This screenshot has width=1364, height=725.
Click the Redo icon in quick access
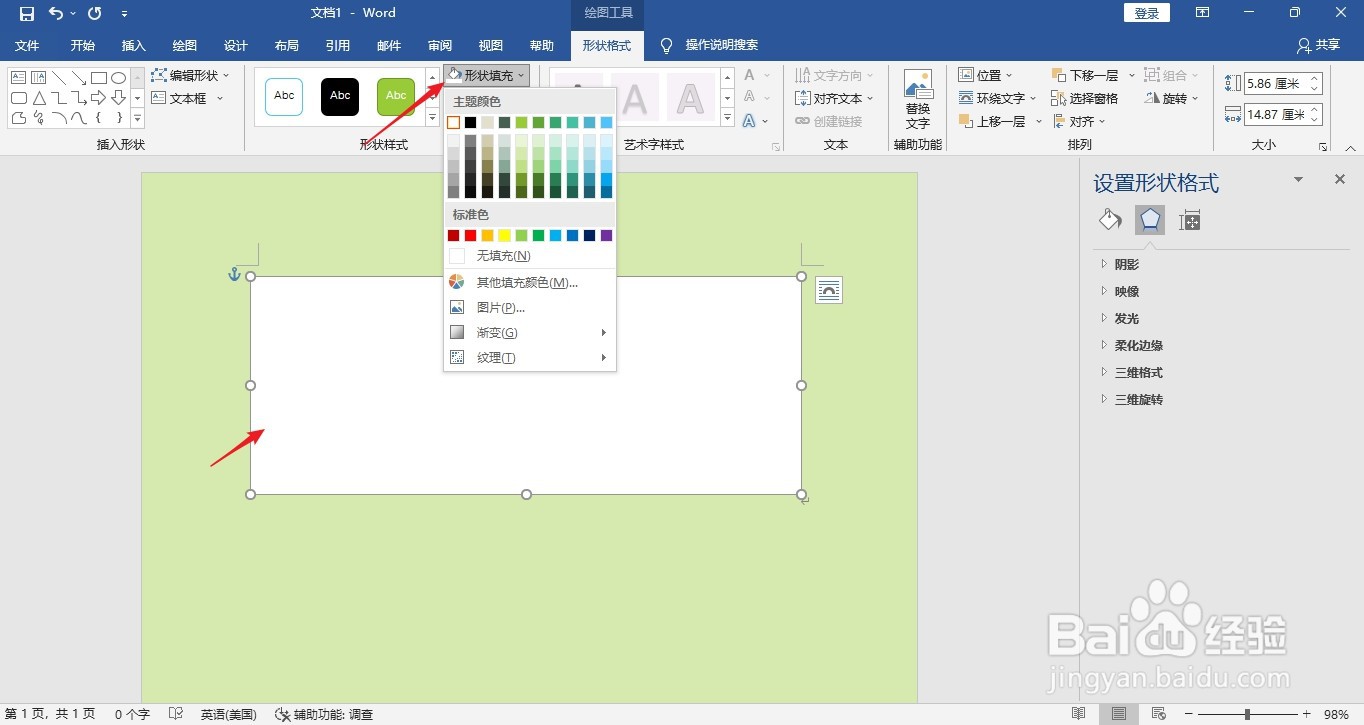(x=95, y=13)
